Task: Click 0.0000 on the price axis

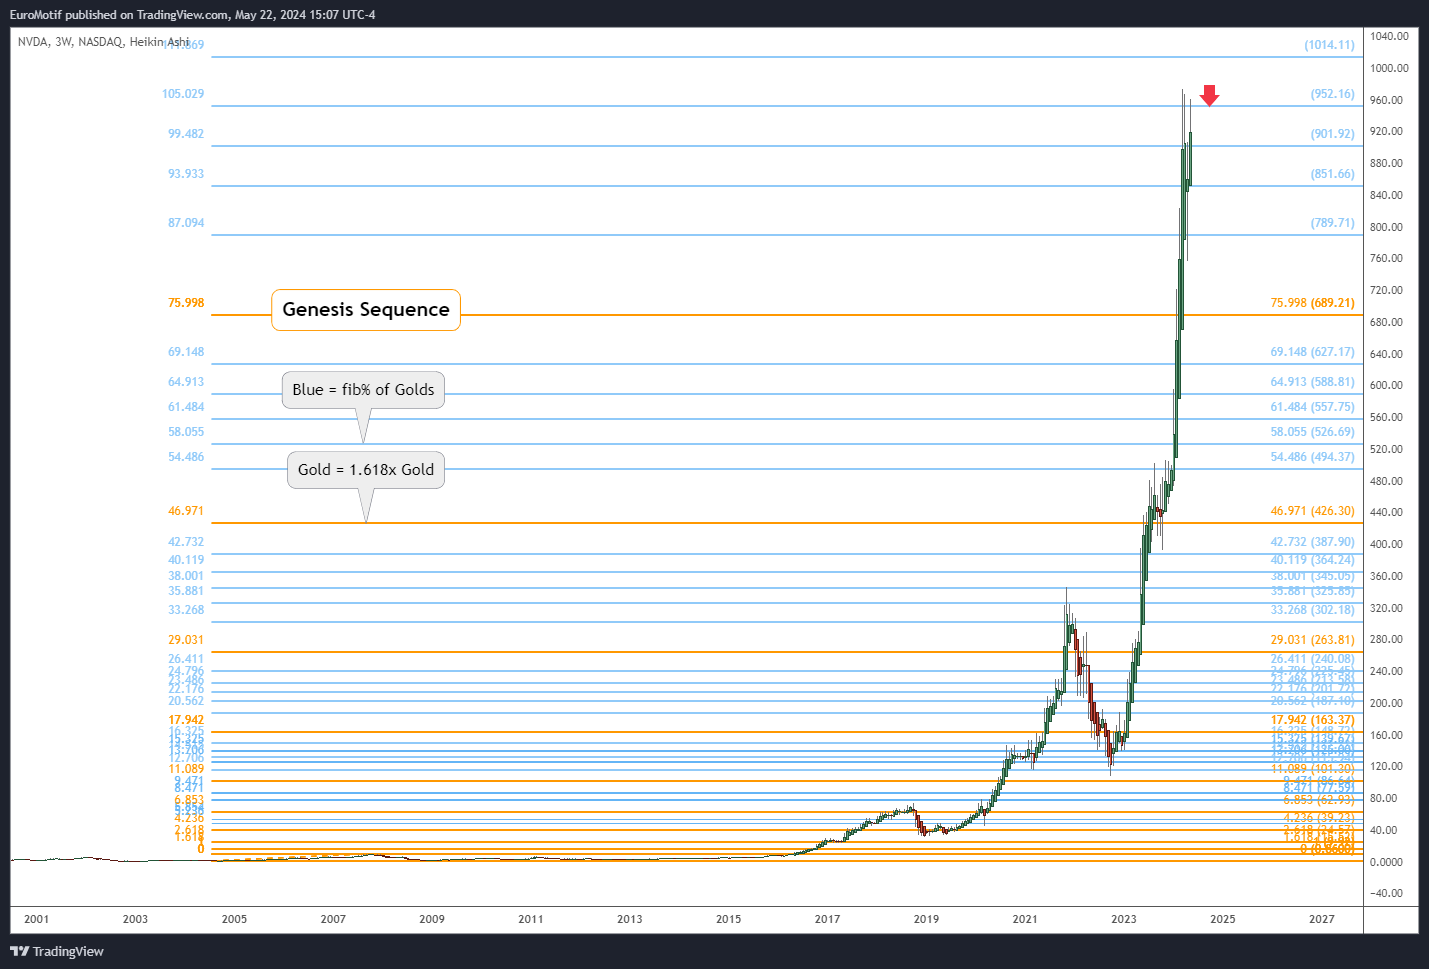Action: [x=1386, y=862]
